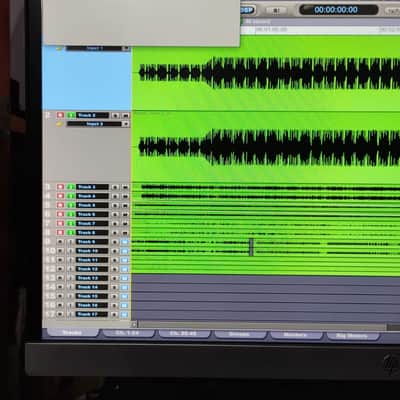This screenshot has width=400, height=400.
Task: Click the dot button right of Track 5 name
Action: point(115,205)
